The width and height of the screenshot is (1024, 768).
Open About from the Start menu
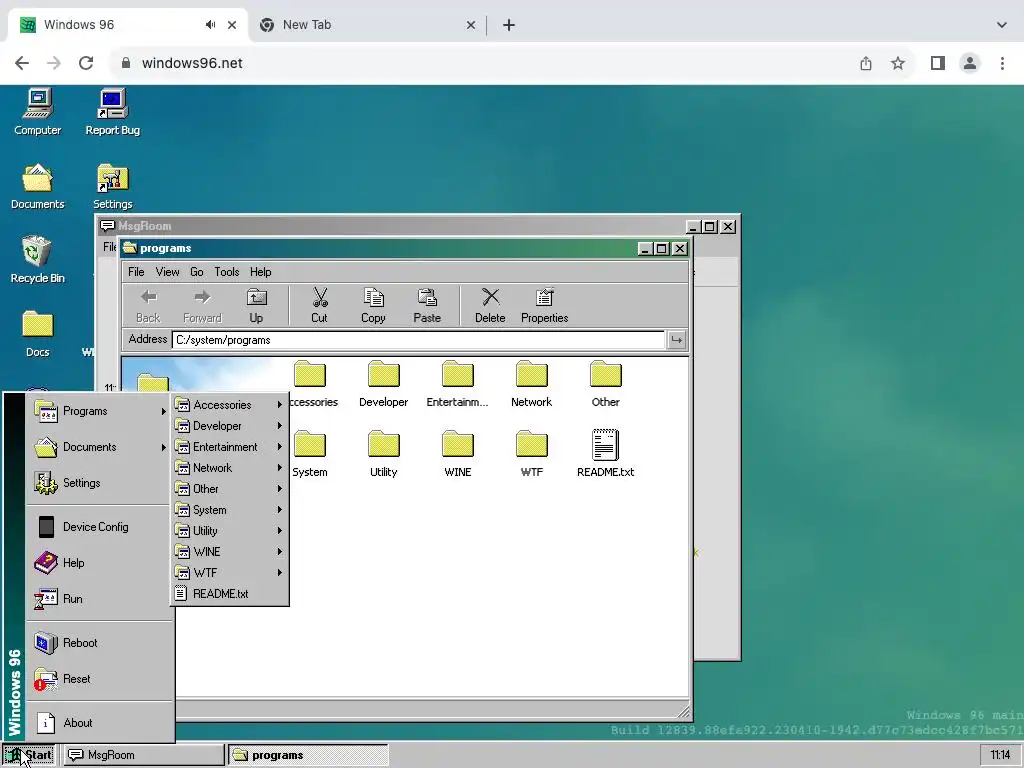[x=99, y=723]
